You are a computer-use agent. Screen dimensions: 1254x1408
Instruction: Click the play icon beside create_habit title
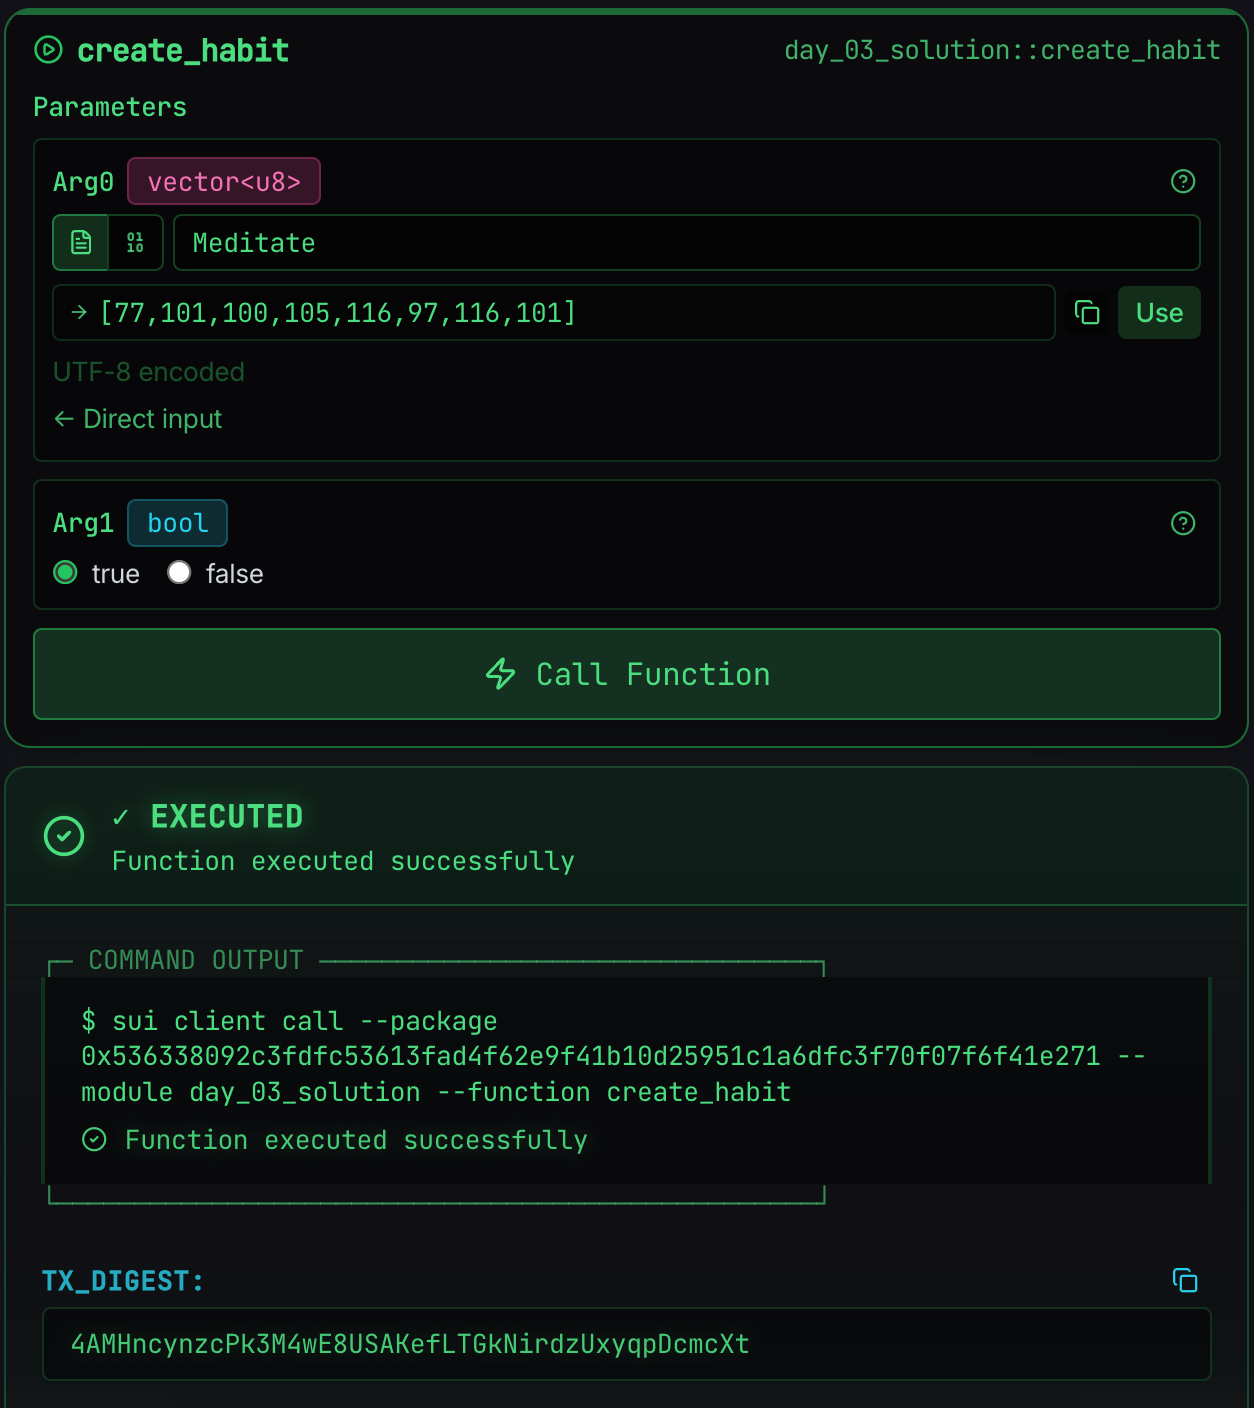pos(48,50)
